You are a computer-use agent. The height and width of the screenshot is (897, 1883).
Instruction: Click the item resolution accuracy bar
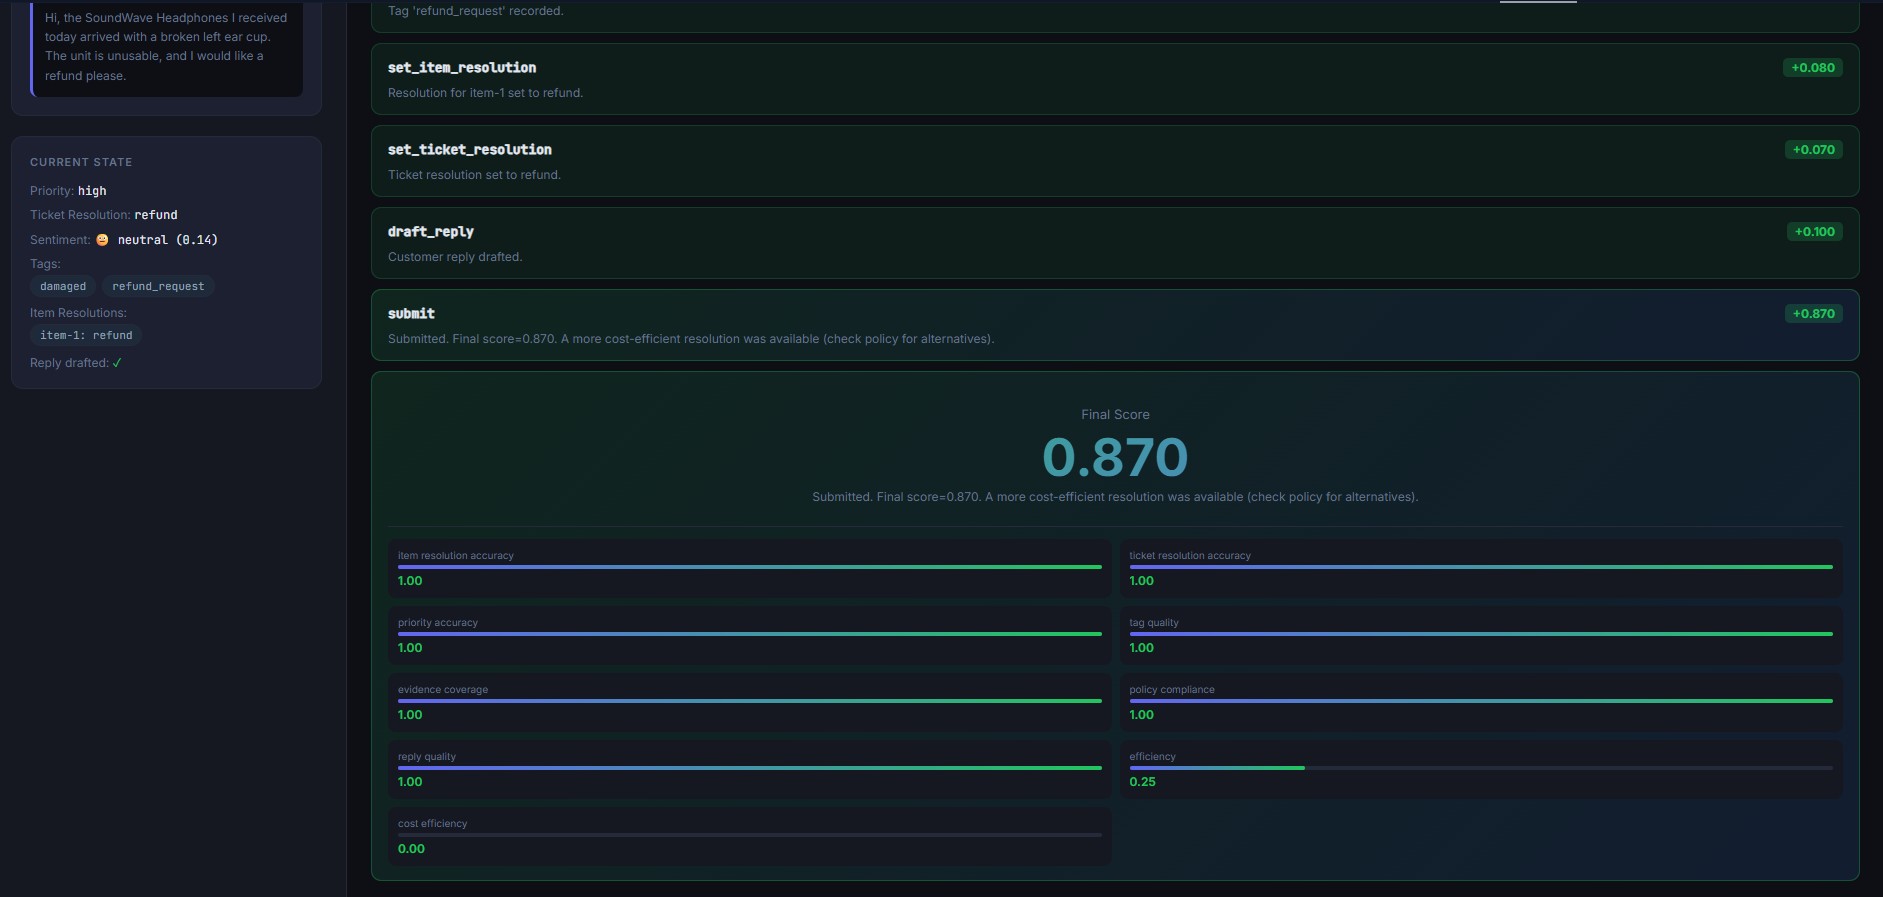(749, 567)
